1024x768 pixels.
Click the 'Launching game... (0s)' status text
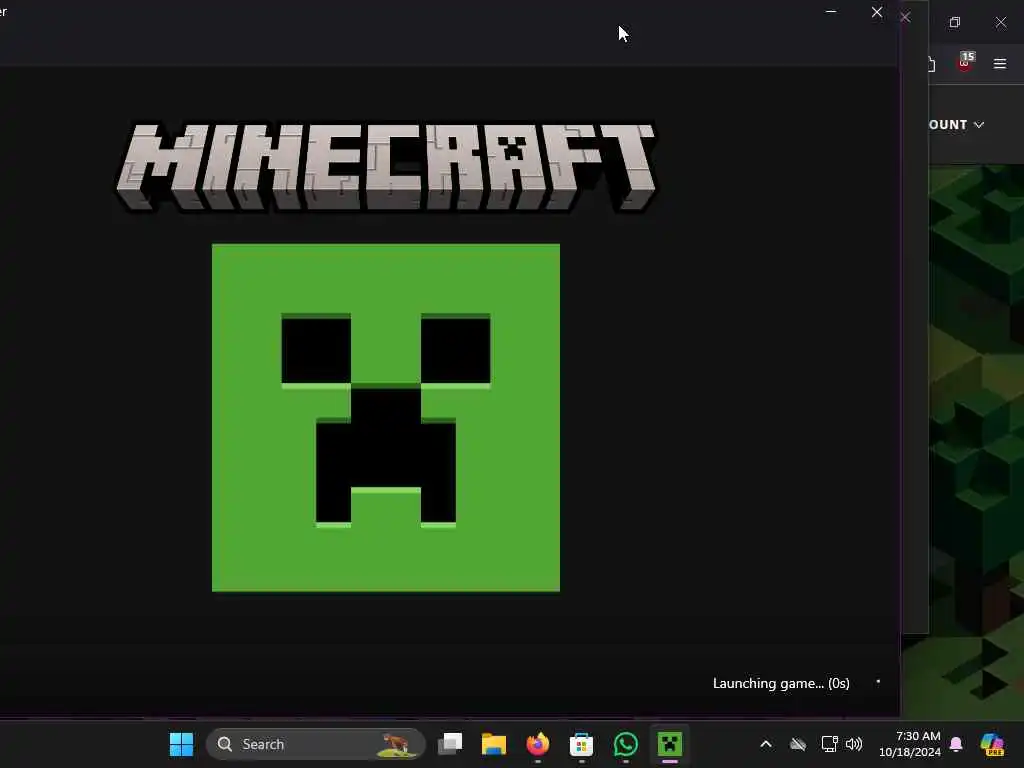[781, 683]
